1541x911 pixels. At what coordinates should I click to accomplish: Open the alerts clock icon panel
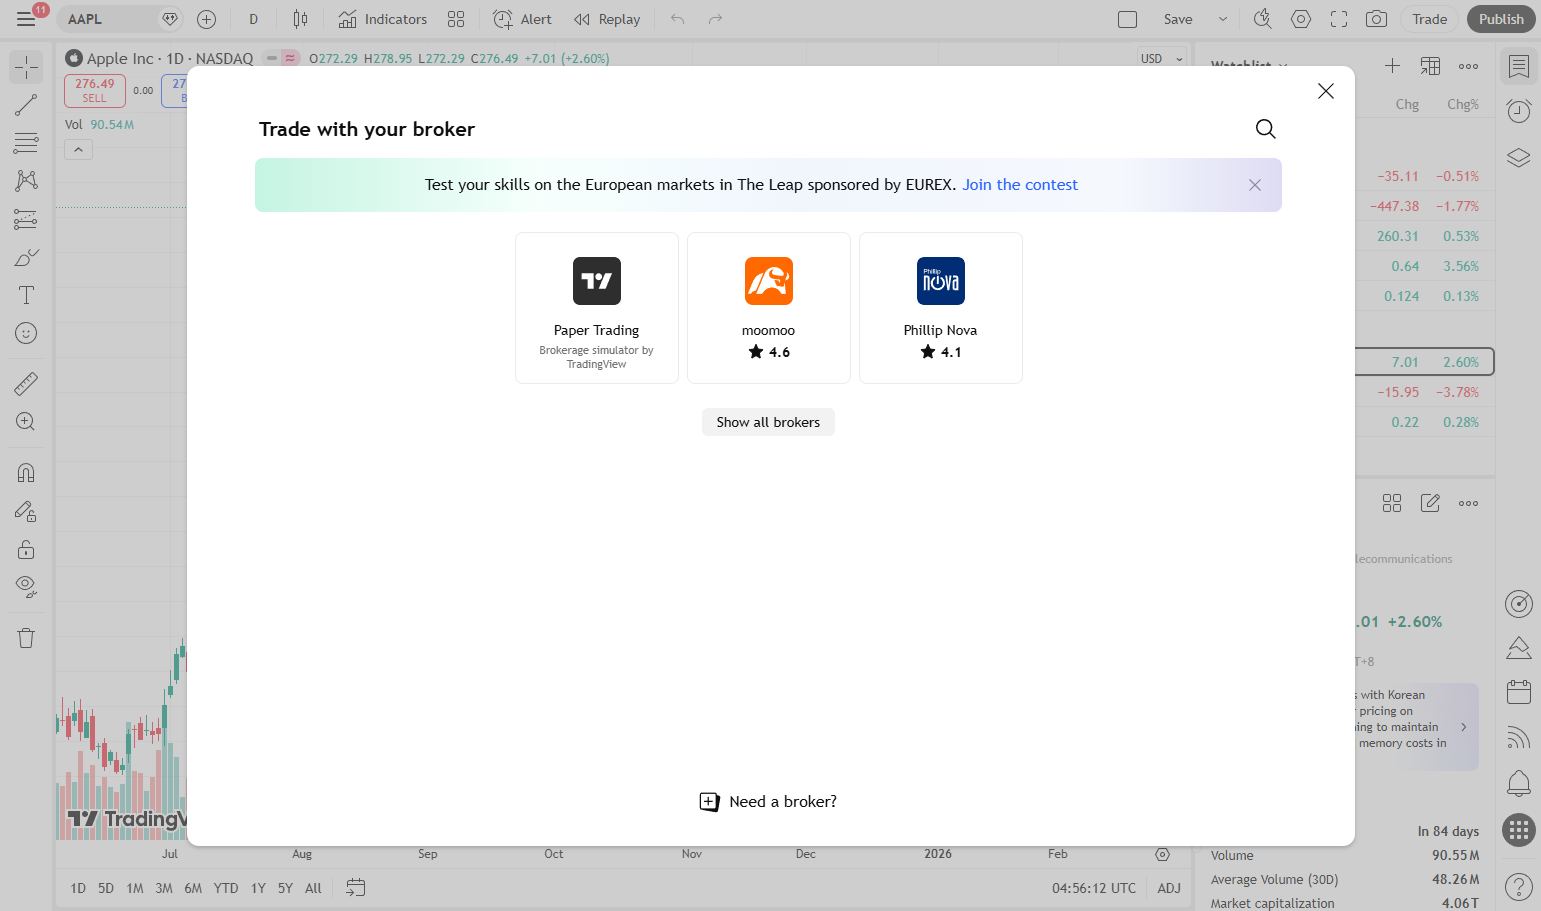coord(1519,111)
